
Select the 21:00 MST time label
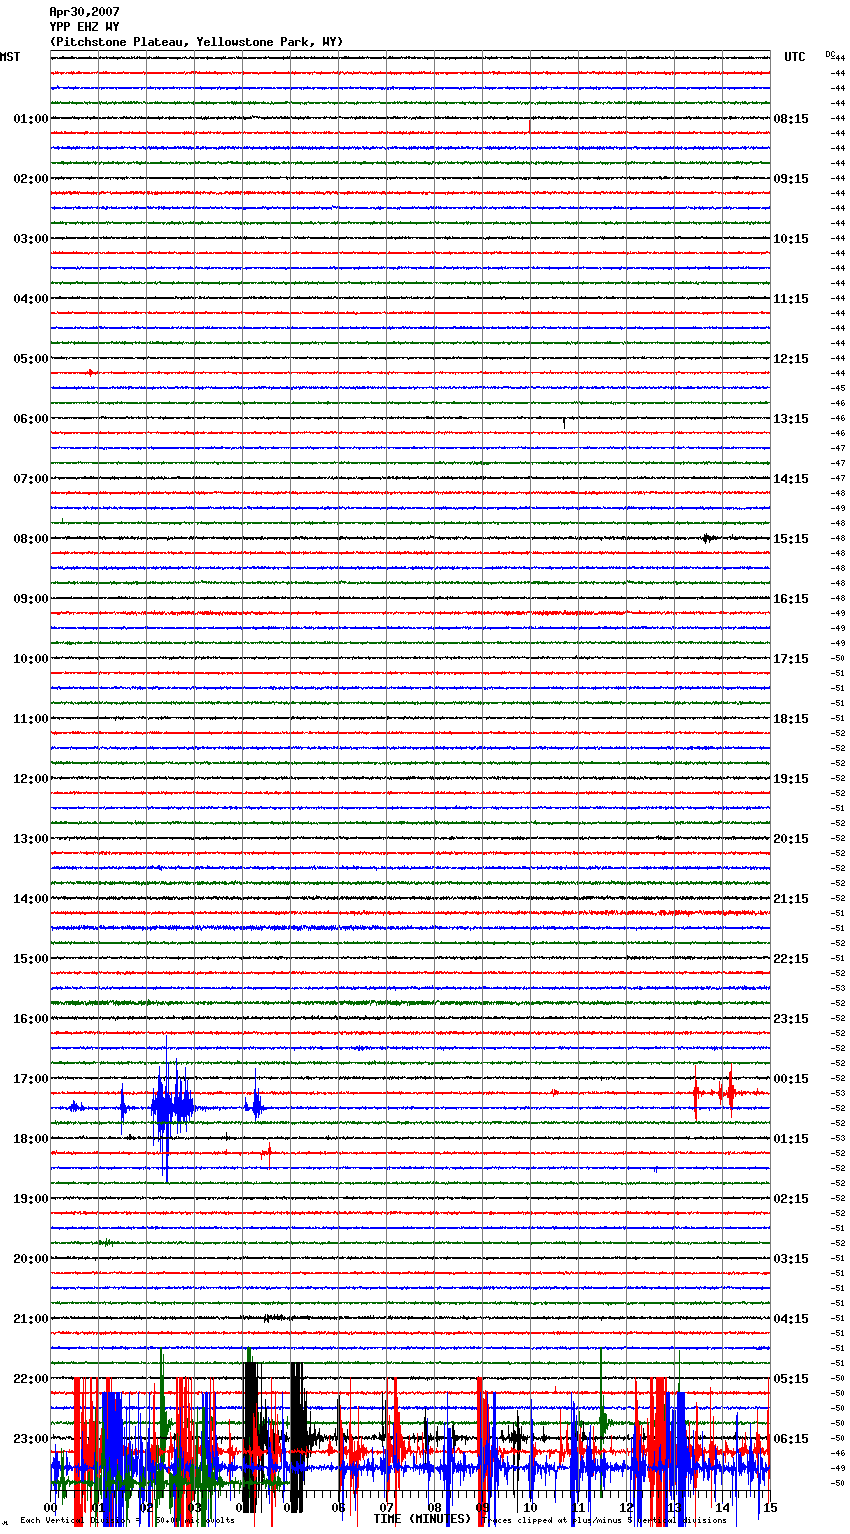coord(30,1319)
